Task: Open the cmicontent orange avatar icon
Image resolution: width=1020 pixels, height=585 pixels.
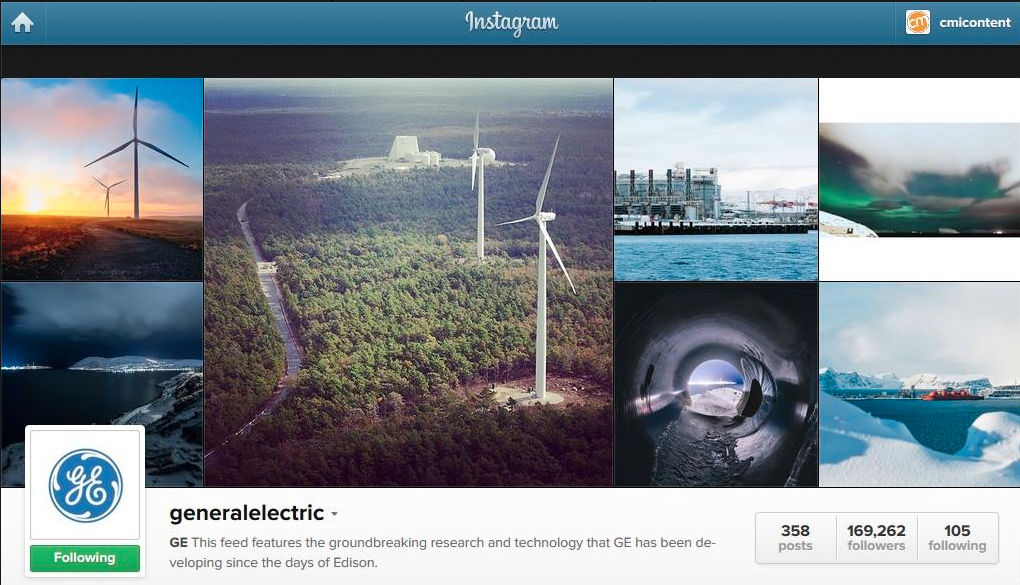Action: (917, 22)
